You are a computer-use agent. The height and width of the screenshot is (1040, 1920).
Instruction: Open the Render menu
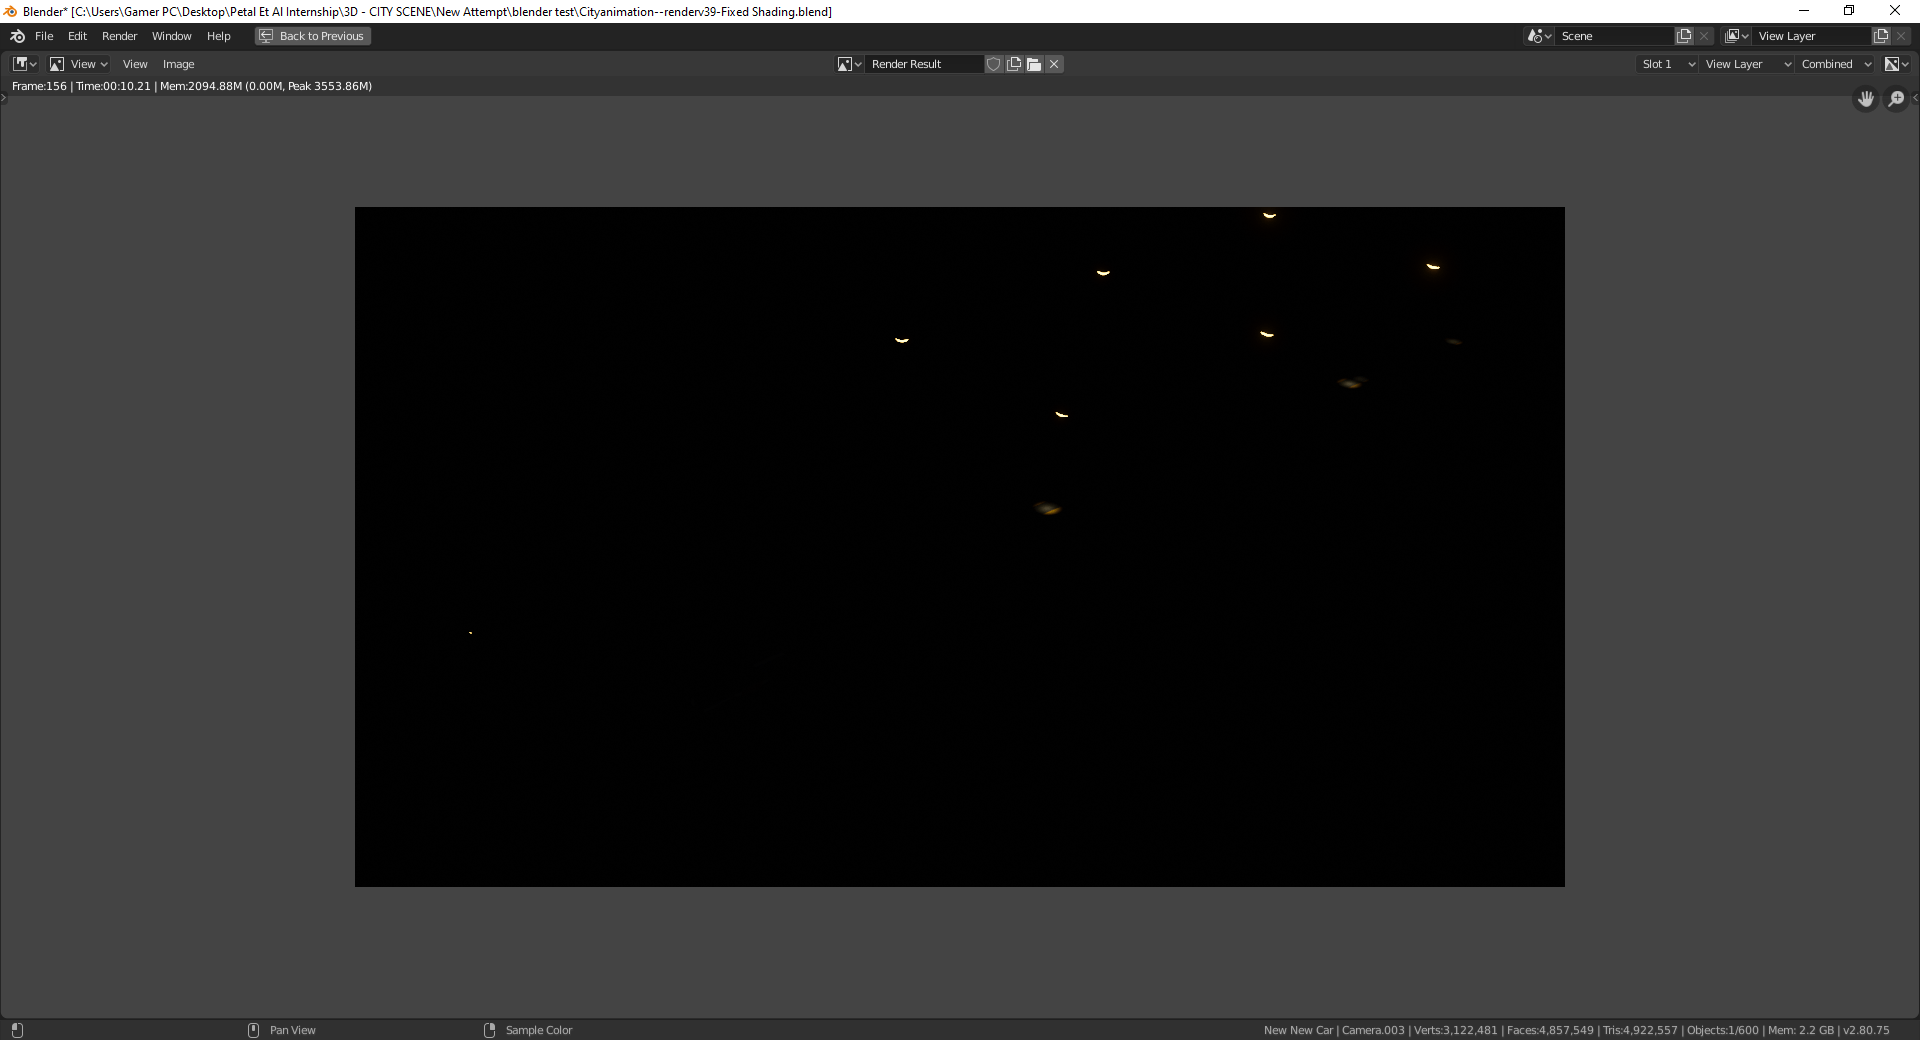coord(120,36)
